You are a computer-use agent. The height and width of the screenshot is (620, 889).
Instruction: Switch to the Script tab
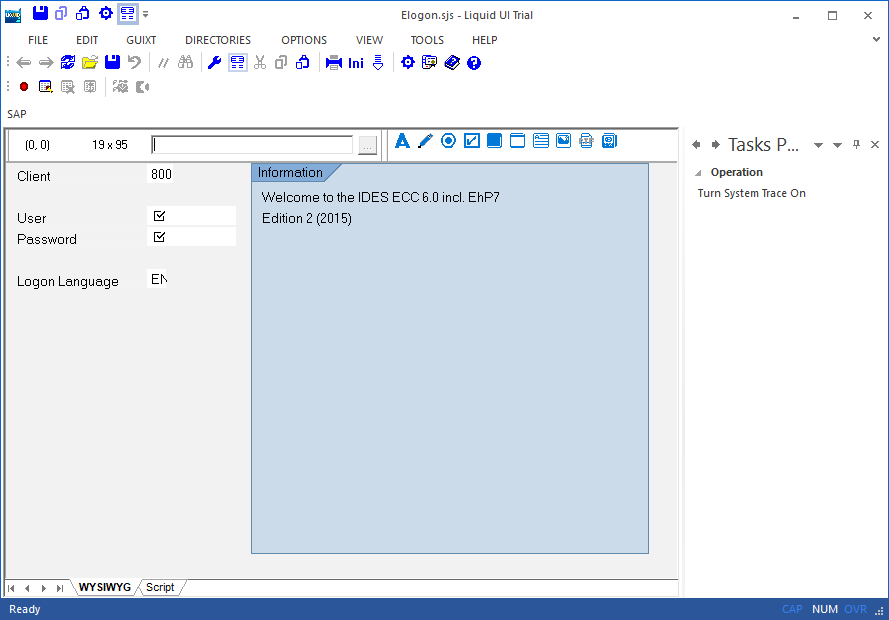(x=160, y=588)
